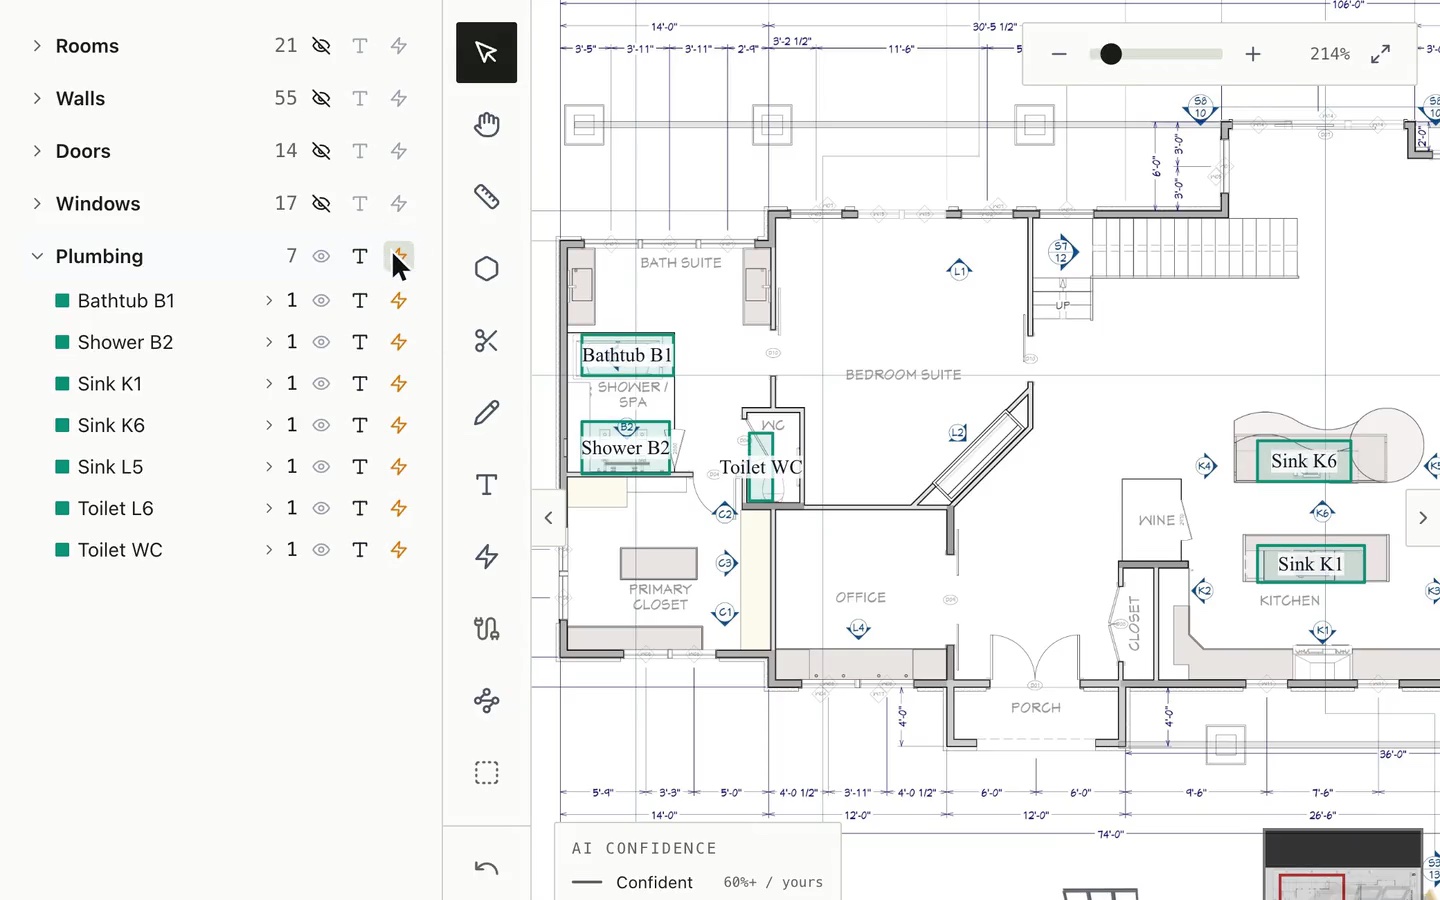Image resolution: width=1440 pixels, height=900 pixels.
Task: Click lightning icon for Toilet WC
Action: [399, 550]
